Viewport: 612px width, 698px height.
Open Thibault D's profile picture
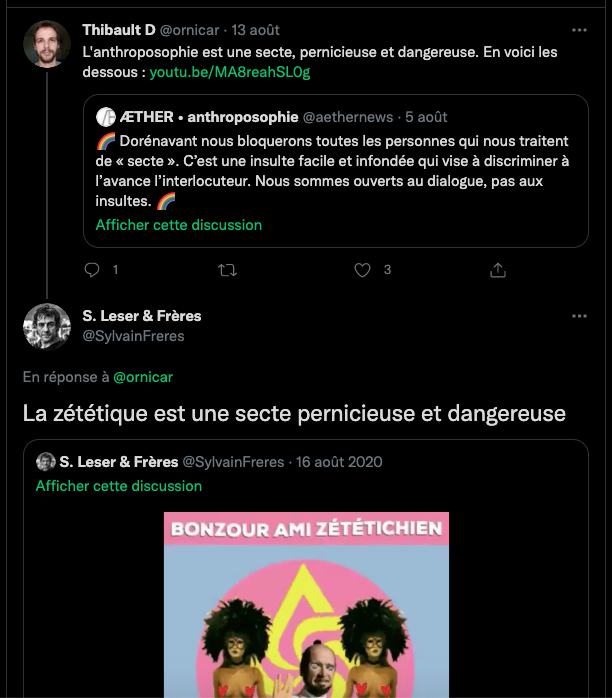click(x=47, y=44)
